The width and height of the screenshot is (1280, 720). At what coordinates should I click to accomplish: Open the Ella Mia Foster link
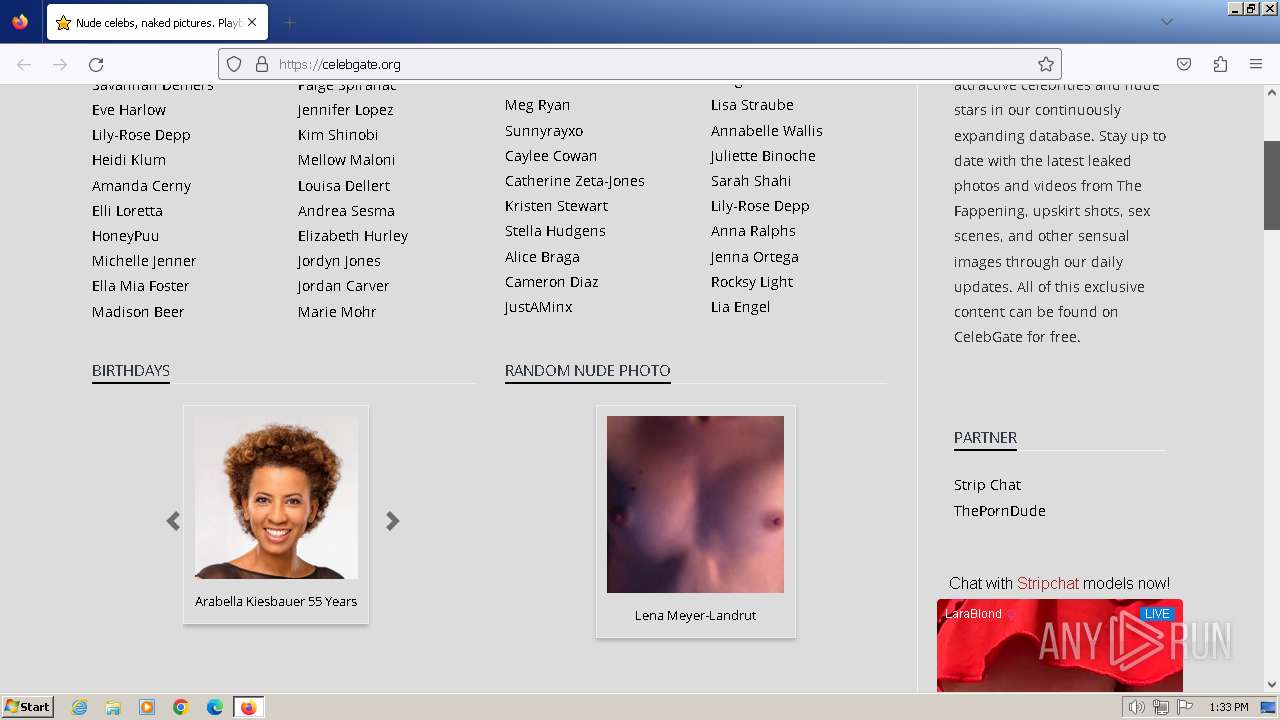click(140, 286)
